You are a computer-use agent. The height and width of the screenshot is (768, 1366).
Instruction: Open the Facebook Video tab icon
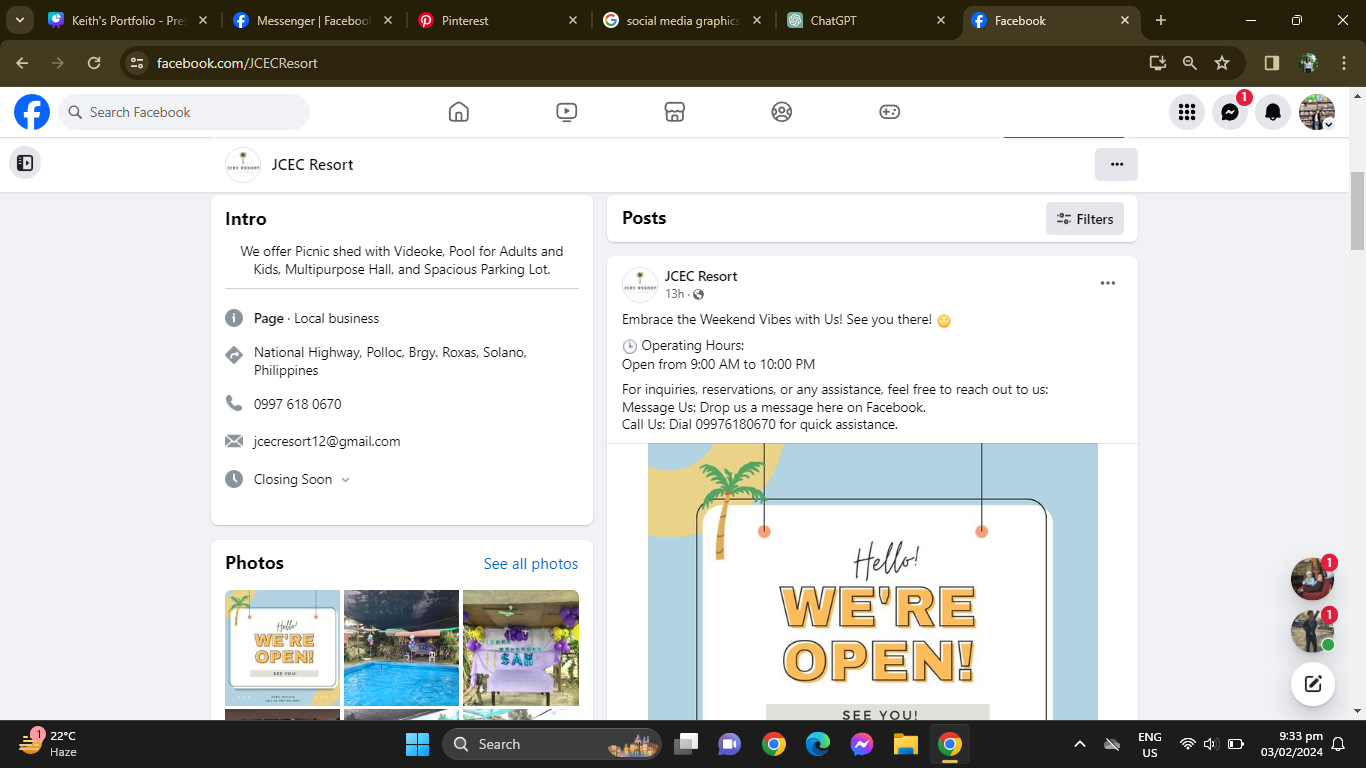click(x=567, y=112)
